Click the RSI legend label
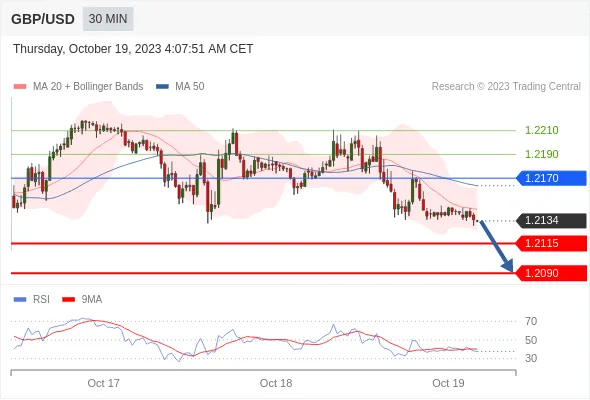This screenshot has width=590, height=400. point(41,300)
